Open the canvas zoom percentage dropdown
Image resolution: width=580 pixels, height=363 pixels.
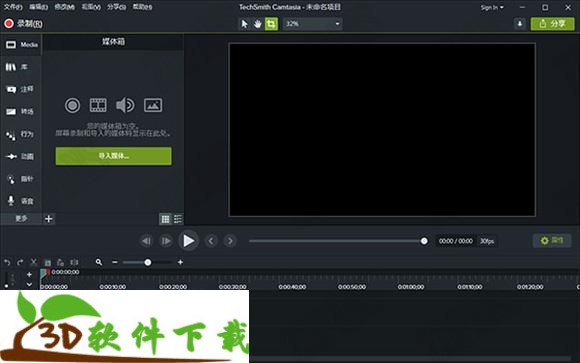click(313, 24)
